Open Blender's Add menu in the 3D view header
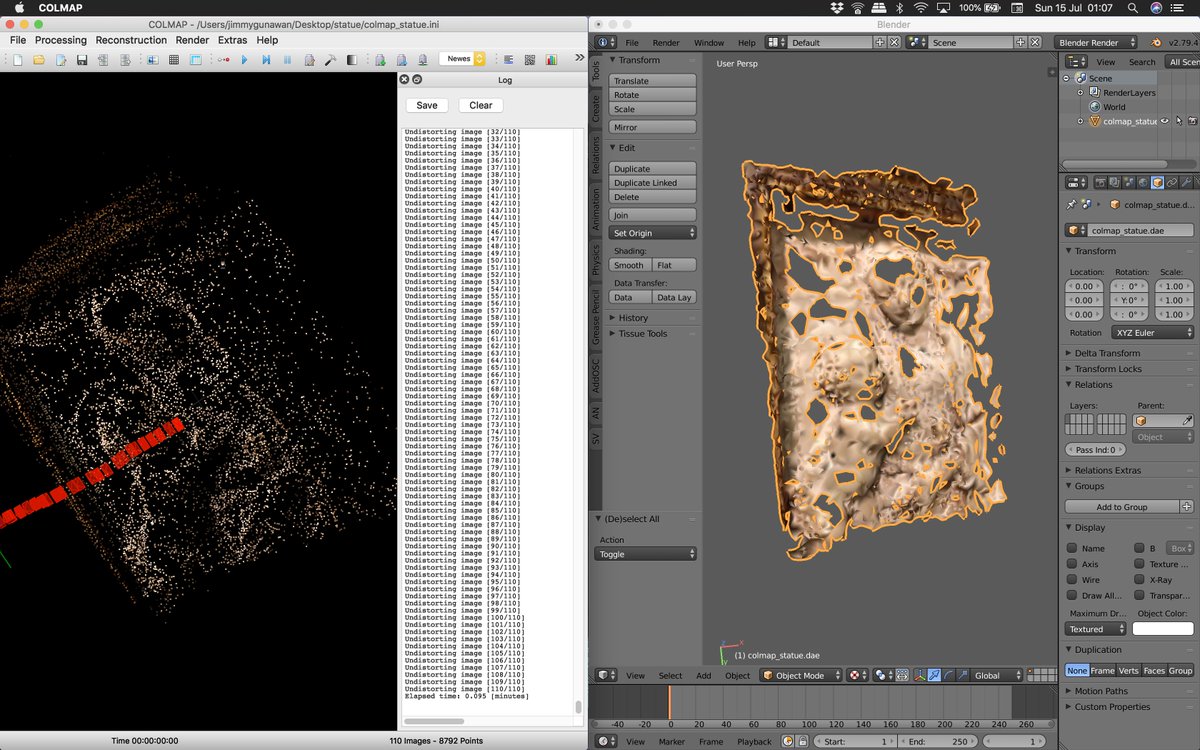The height and width of the screenshot is (750, 1200). (x=703, y=675)
